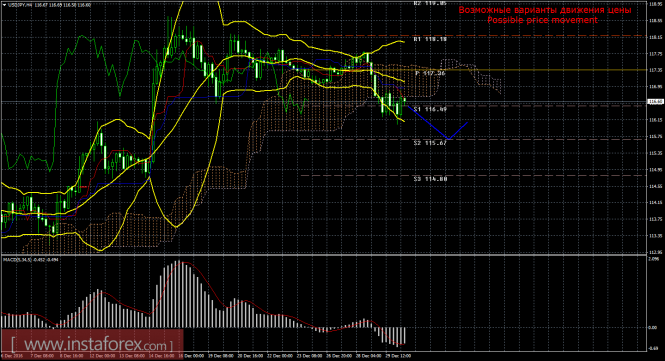Click the S1 116.49 support label

[430, 109]
